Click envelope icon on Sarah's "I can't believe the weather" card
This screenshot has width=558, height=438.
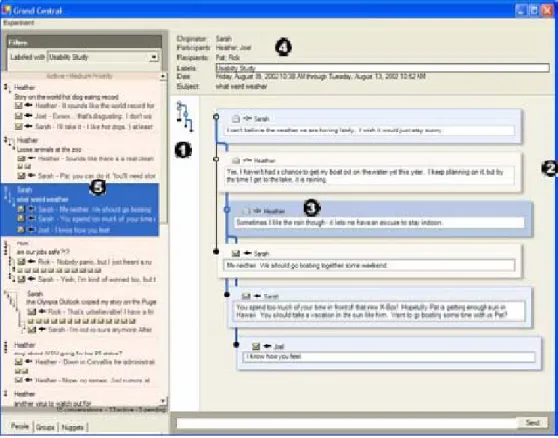tap(236, 119)
